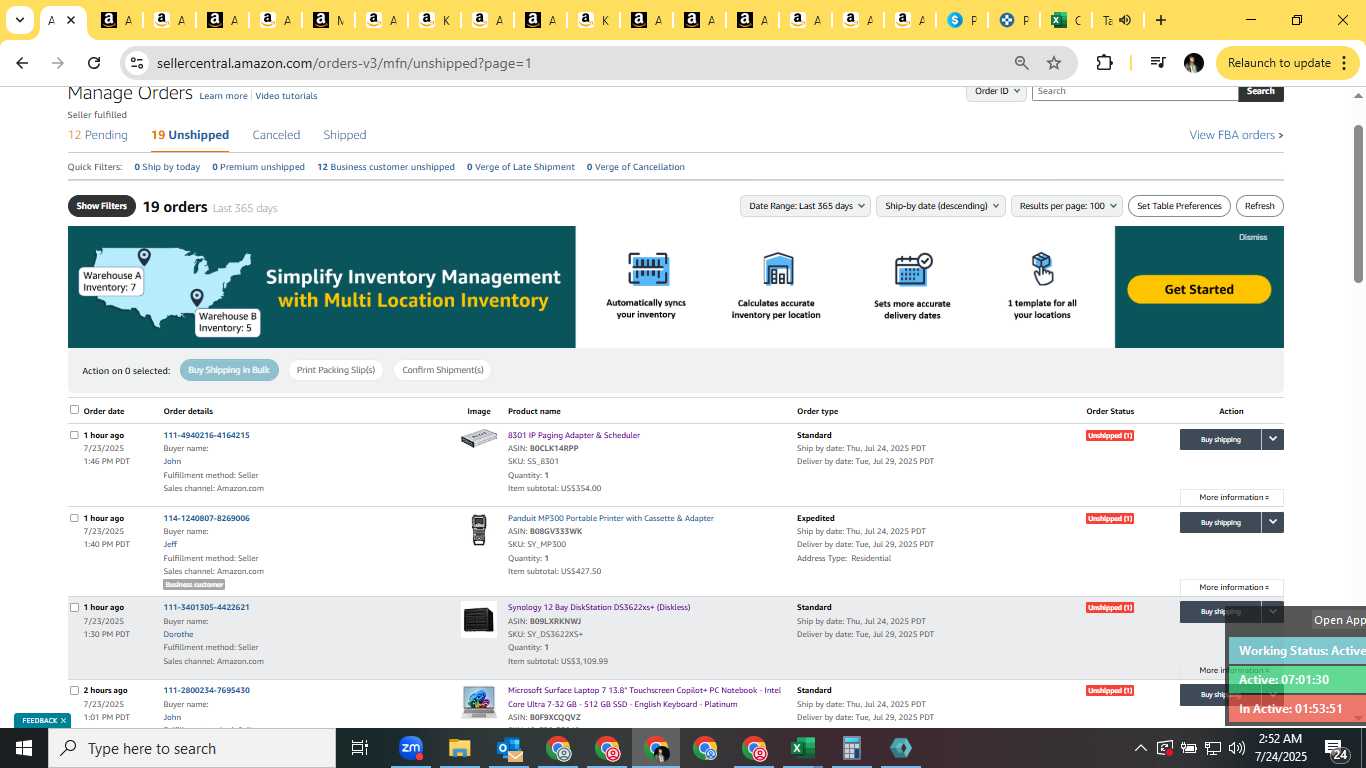1366x768 pixels.
Task: Select order 111-3401305-4422621 checkbox
Action: [74, 607]
